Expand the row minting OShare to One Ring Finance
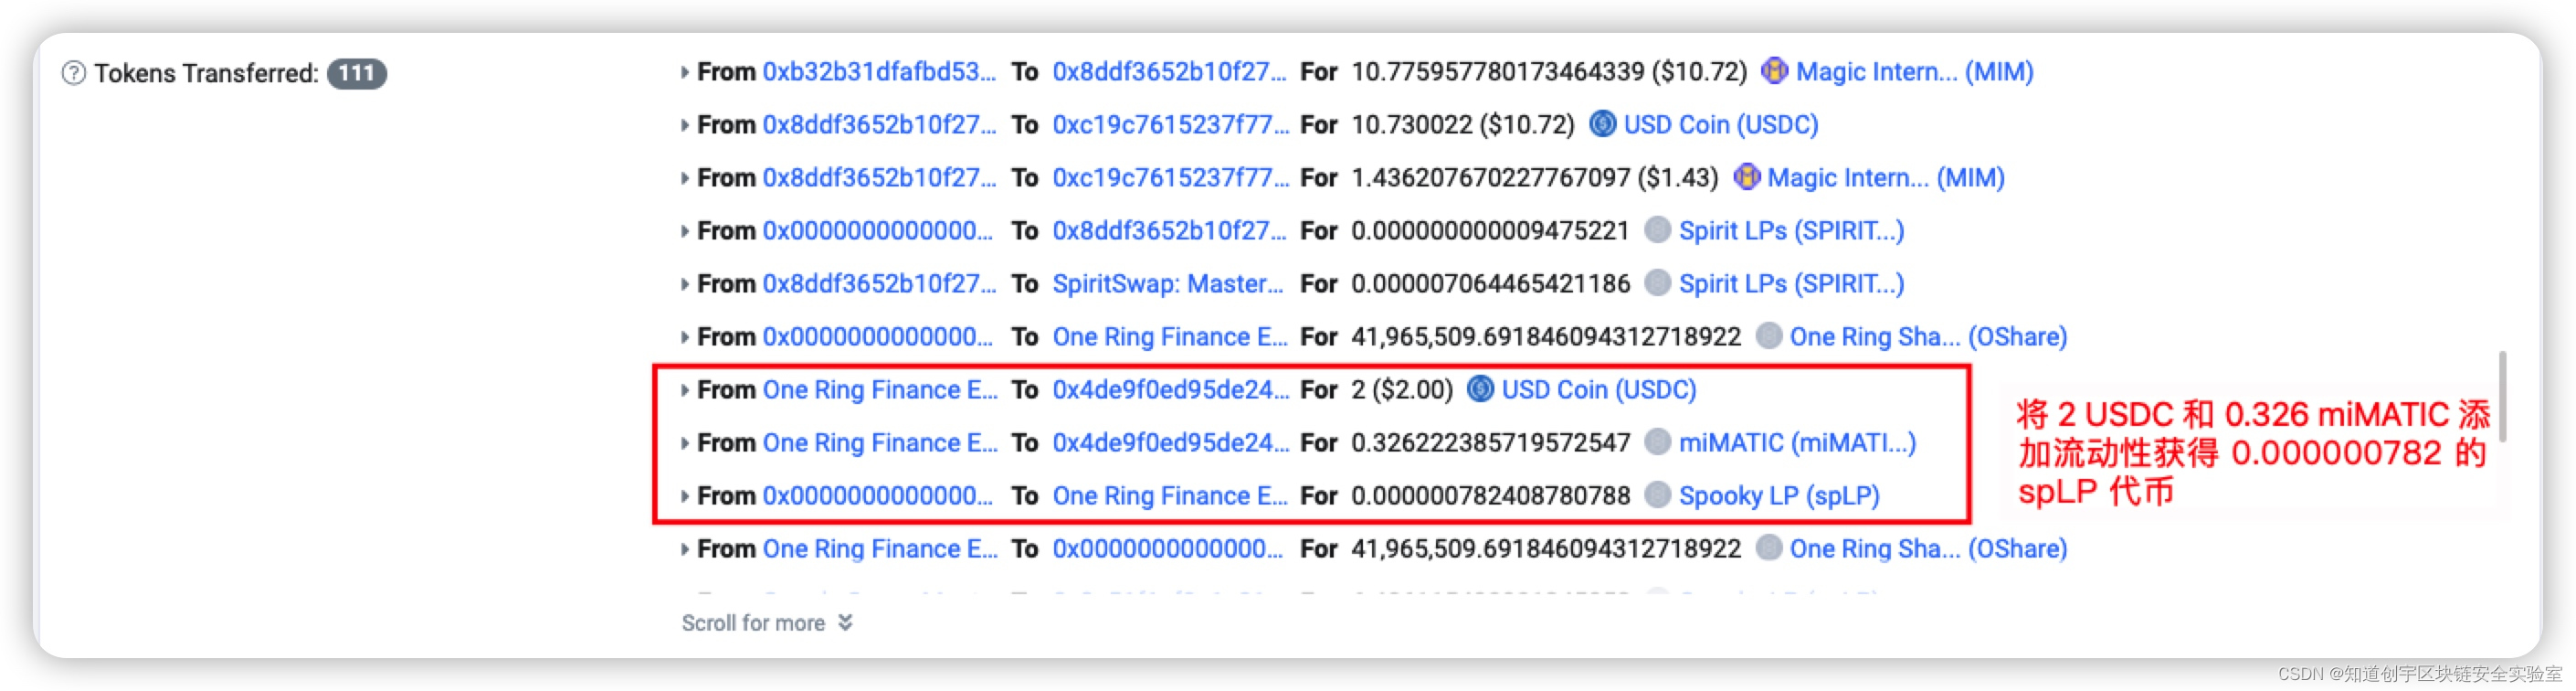 pyautogui.click(x=684, y=337)
